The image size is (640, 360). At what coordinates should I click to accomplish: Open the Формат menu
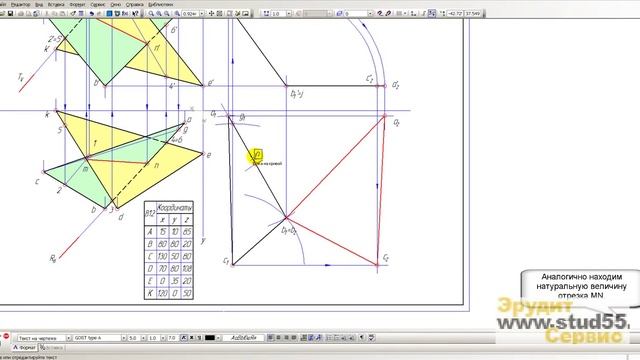pos(77,4)
